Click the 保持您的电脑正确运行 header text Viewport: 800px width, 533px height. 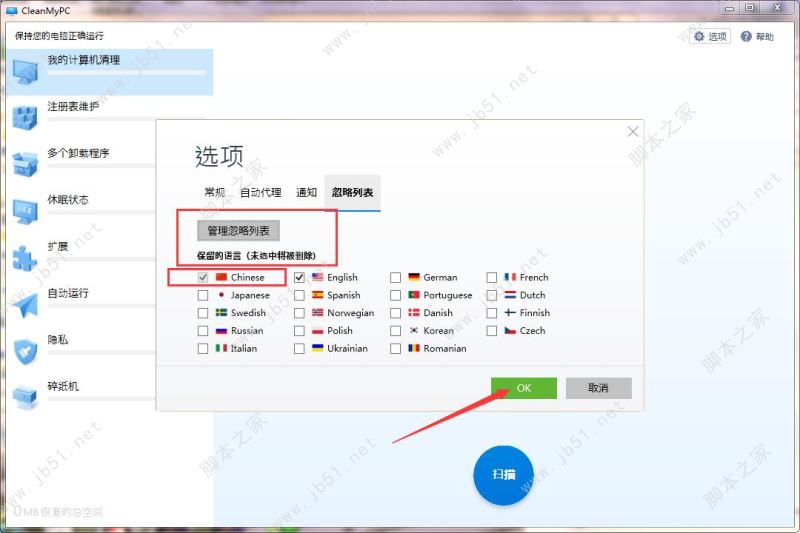[x=59, y=36]
